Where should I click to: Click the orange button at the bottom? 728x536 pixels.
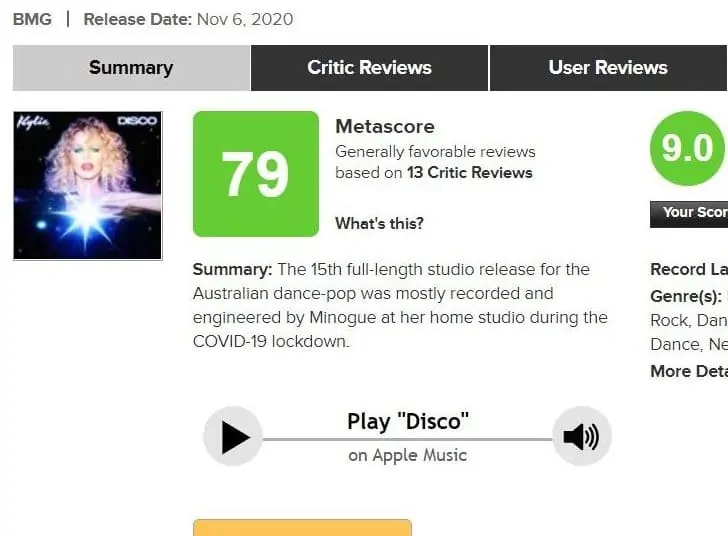pos(302,528)
